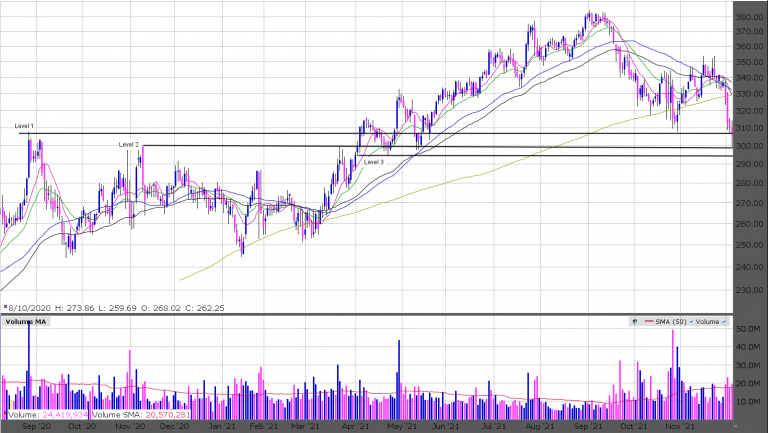Close the Volume value readout marker
Viewport: 768px width, 433px height.
click(x=4, y=412)
